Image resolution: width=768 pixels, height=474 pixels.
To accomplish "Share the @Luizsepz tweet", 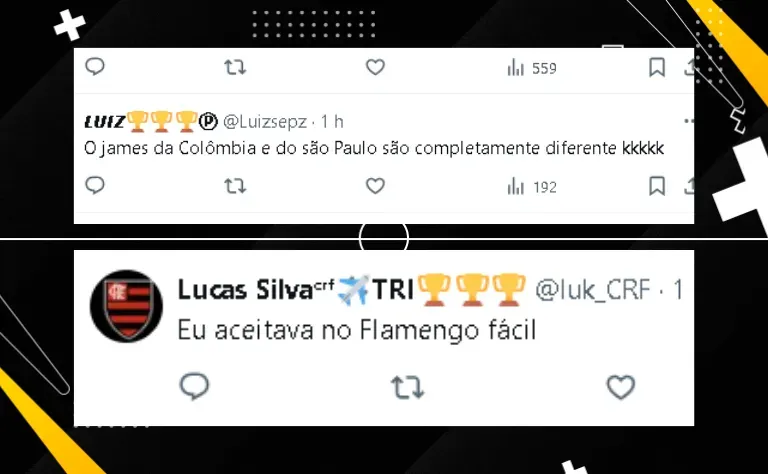I will [689, 186].
